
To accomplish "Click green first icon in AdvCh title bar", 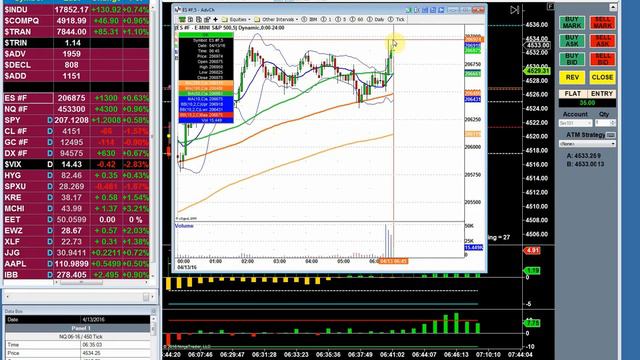I will 408,10.
